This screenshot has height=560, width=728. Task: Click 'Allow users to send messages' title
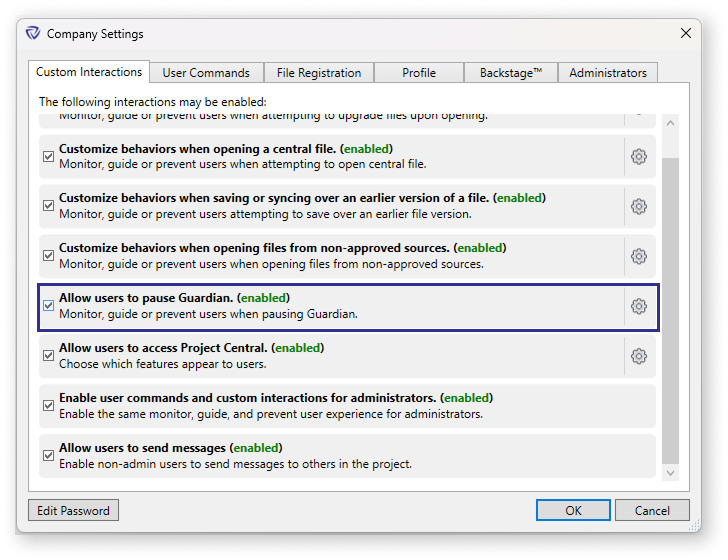[x=143, y=448]
